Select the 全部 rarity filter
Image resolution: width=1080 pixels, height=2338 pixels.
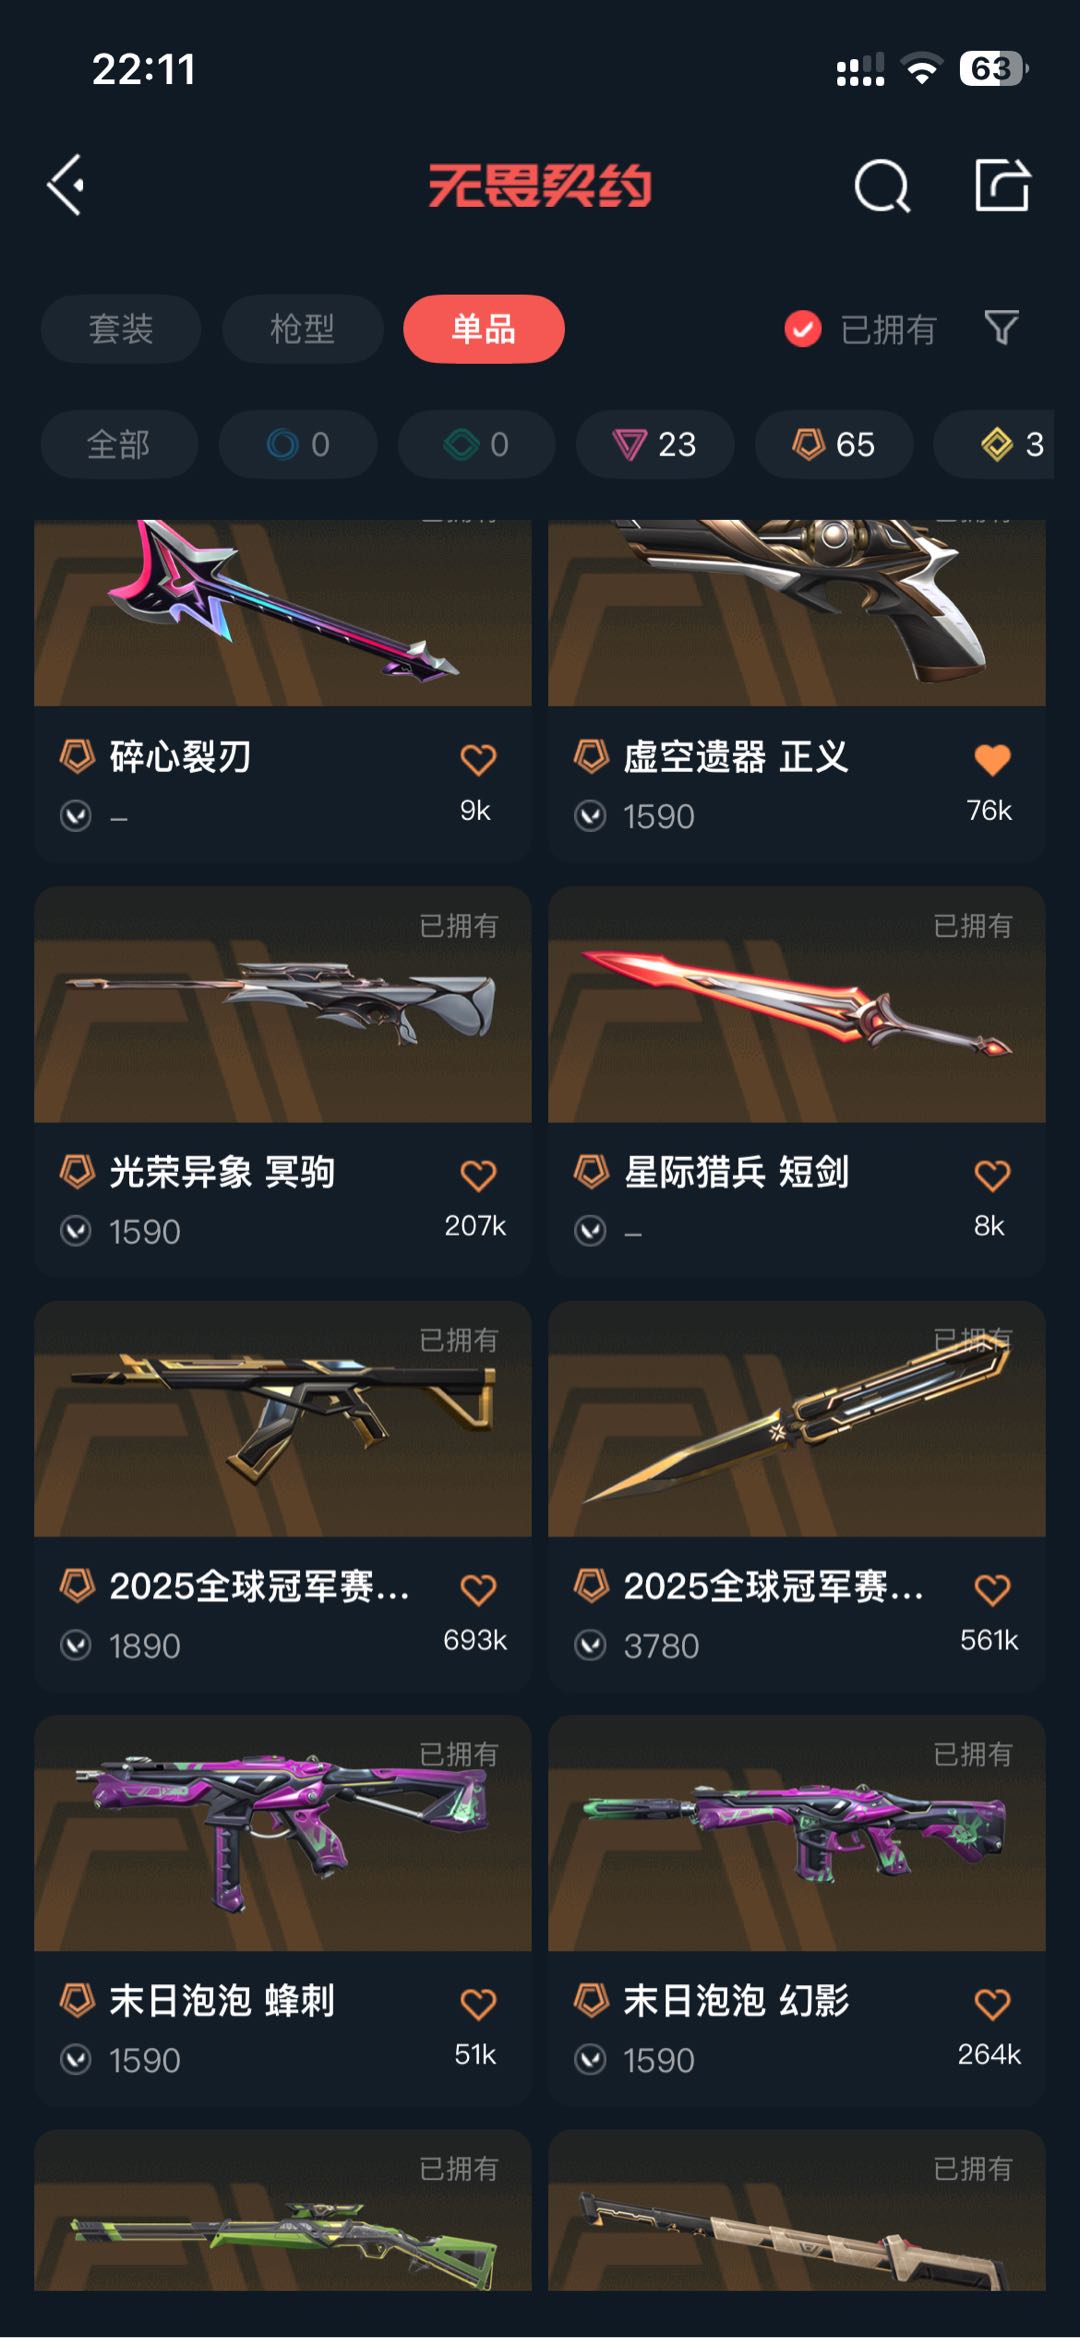click(119, 444)
